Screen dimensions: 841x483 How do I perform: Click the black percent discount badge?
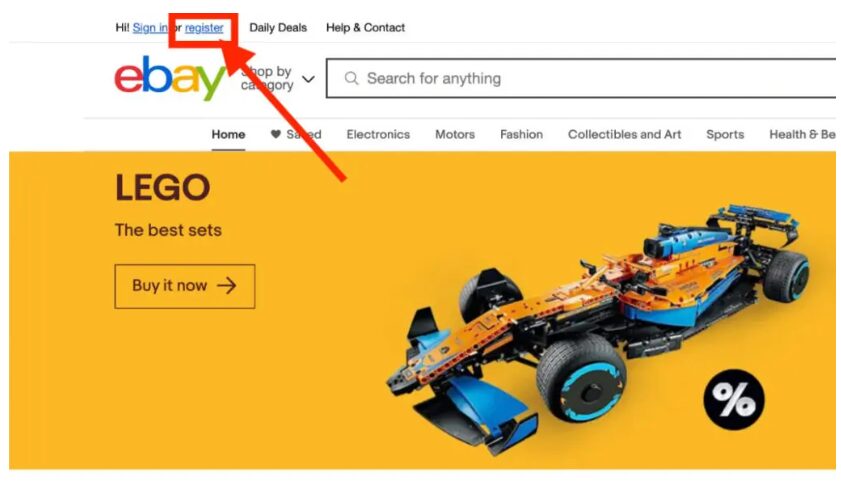point(734,399)
